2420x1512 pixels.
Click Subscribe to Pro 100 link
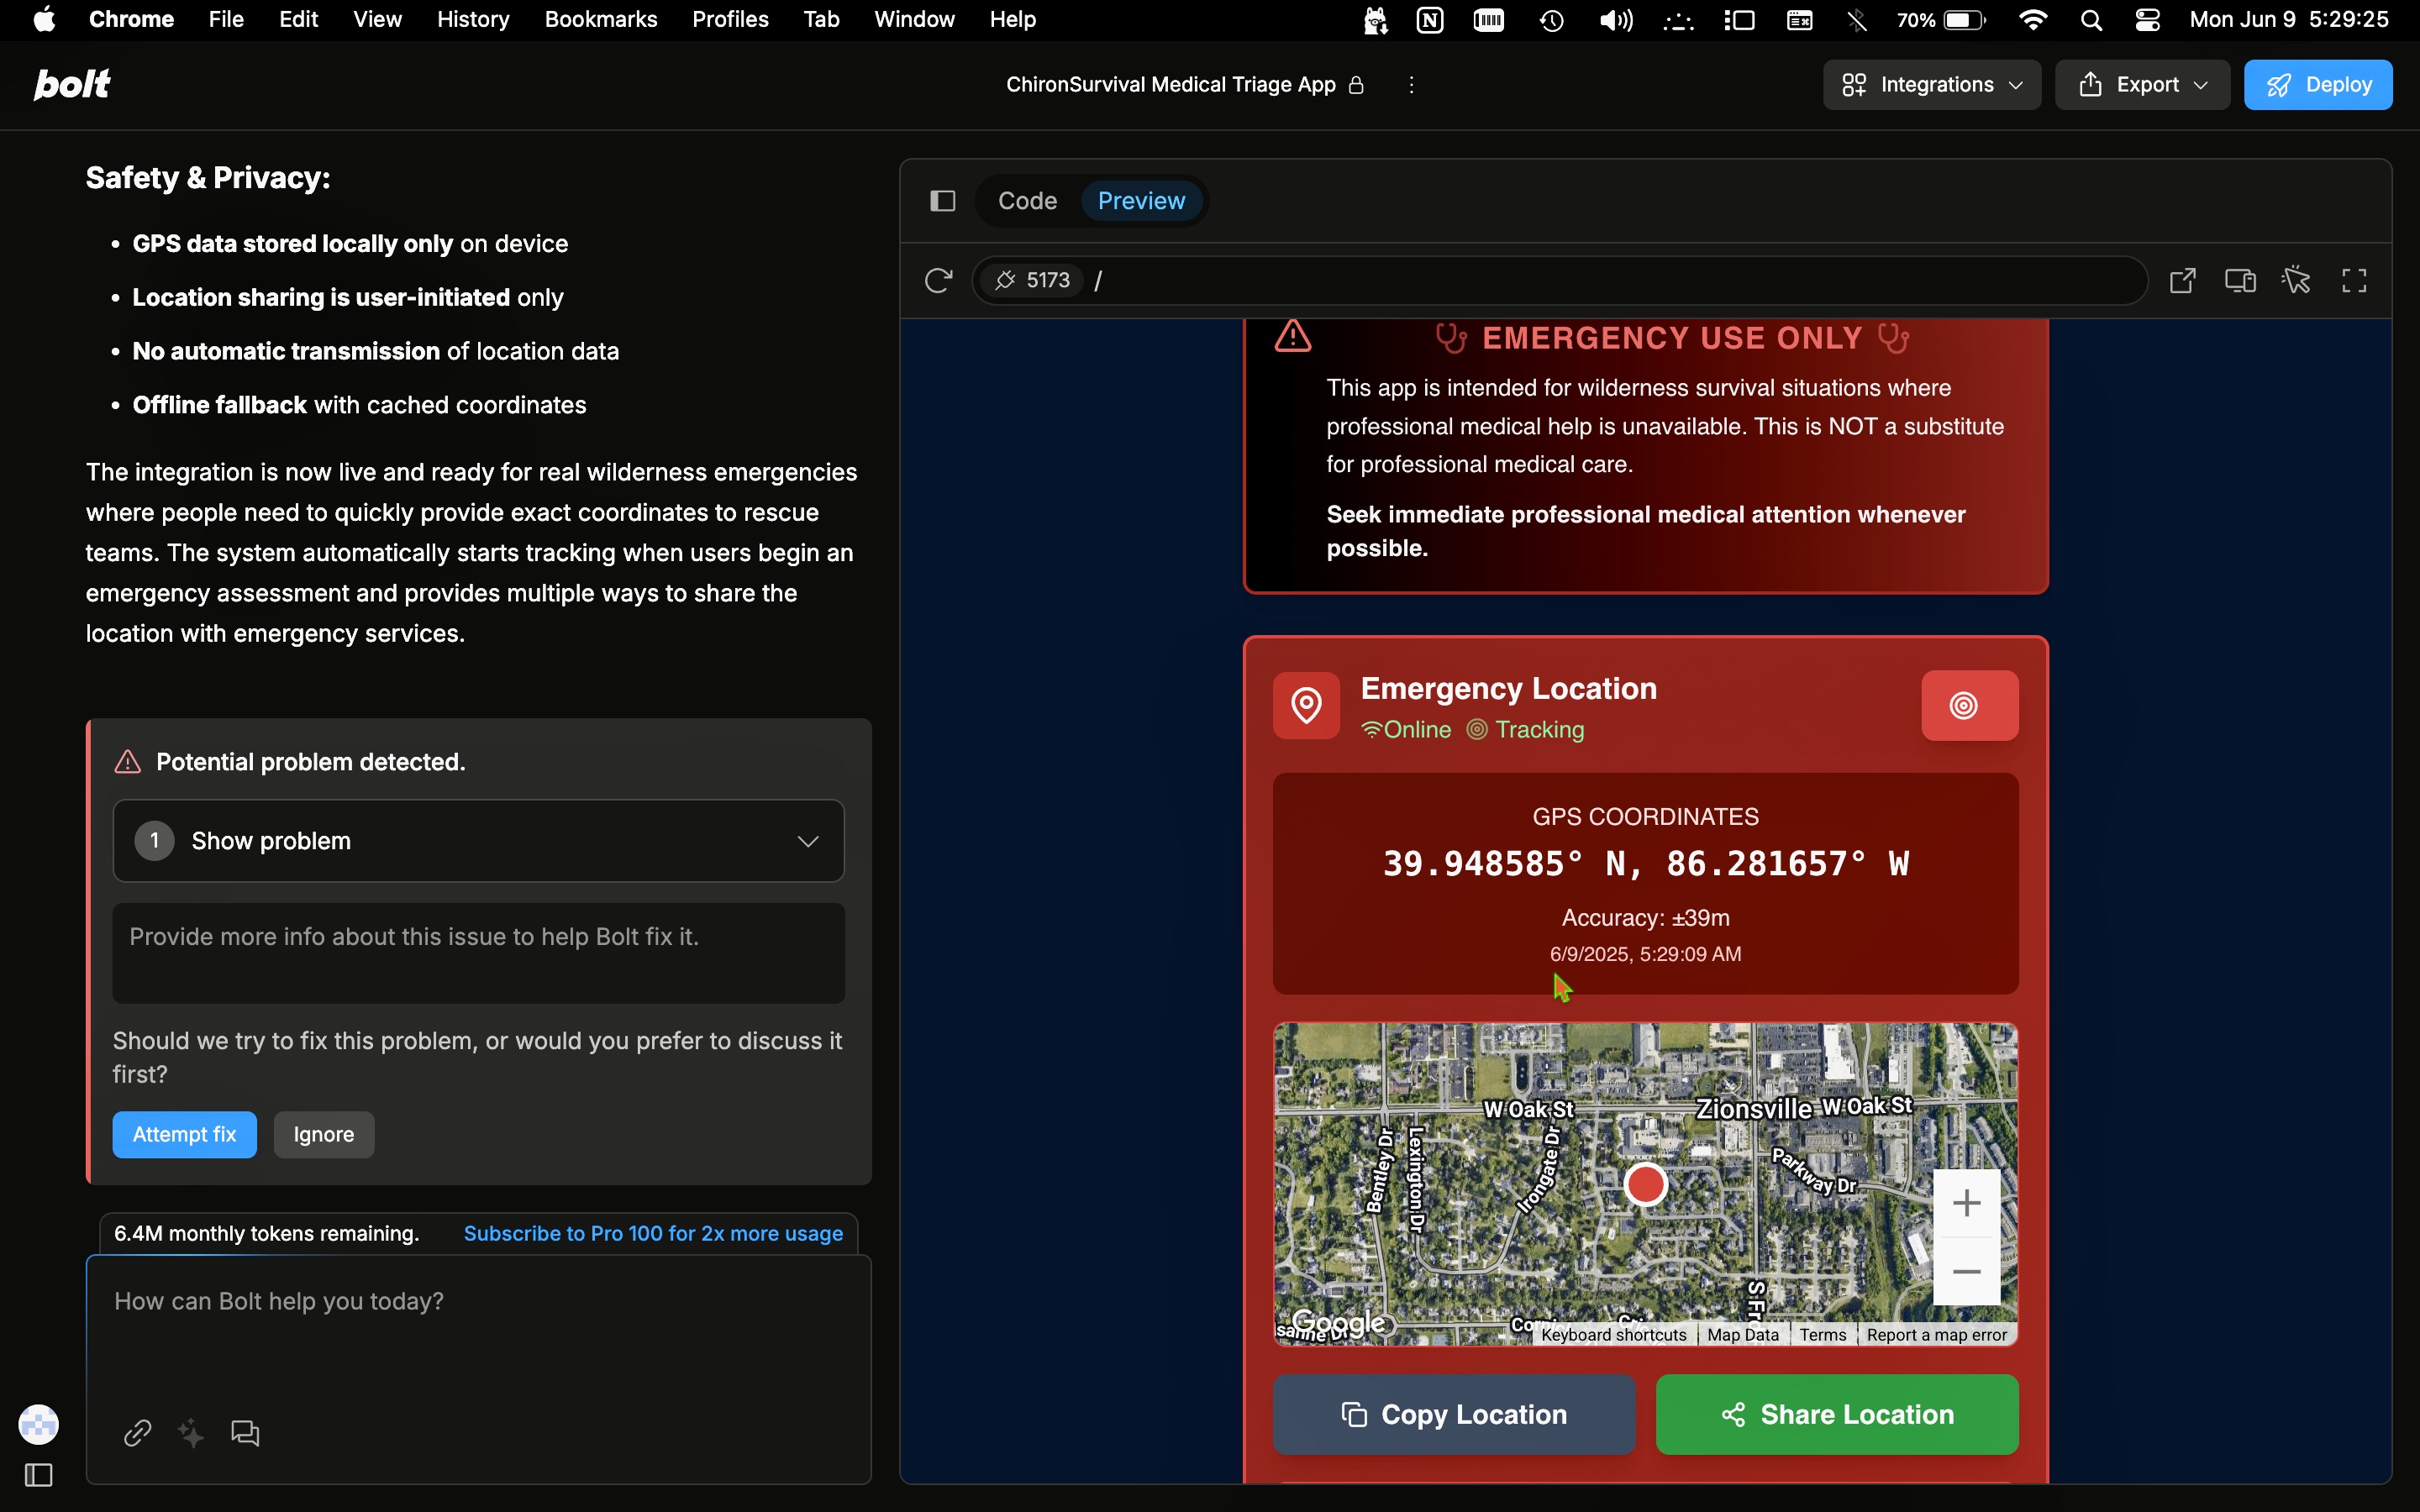tap(653, 1233)
